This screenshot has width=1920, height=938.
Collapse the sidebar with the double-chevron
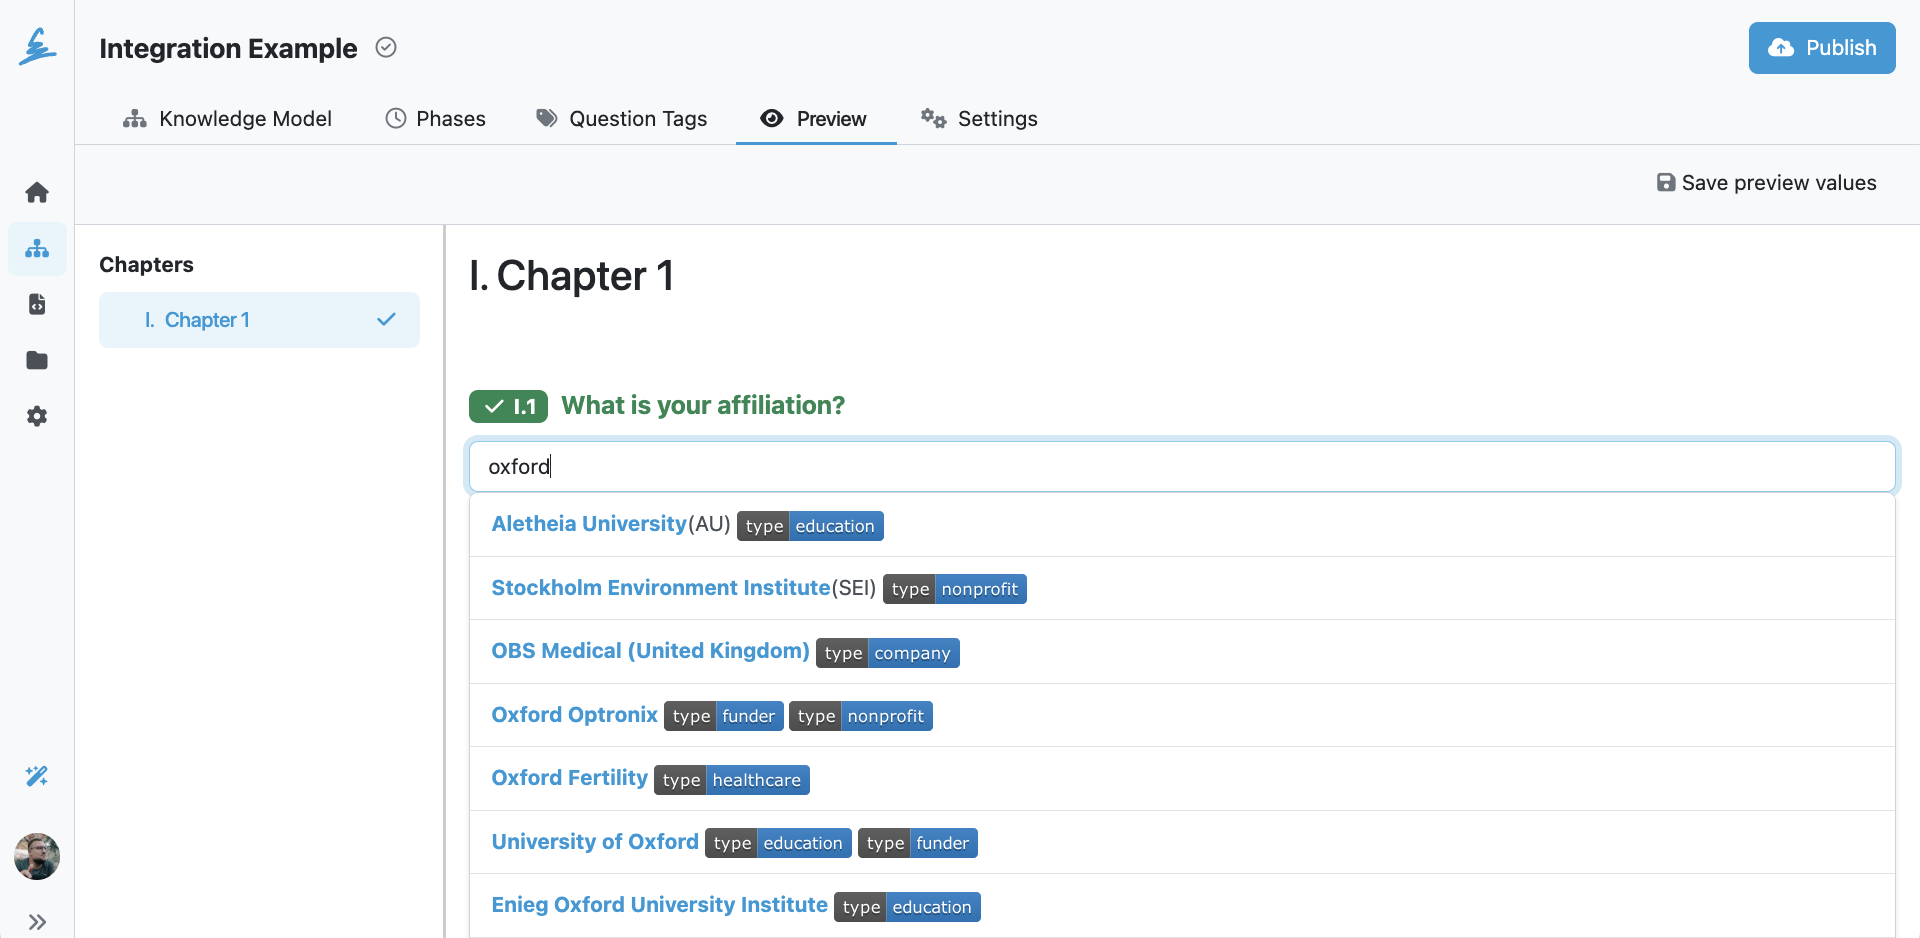pyautogui.click(x=39, y=921)
